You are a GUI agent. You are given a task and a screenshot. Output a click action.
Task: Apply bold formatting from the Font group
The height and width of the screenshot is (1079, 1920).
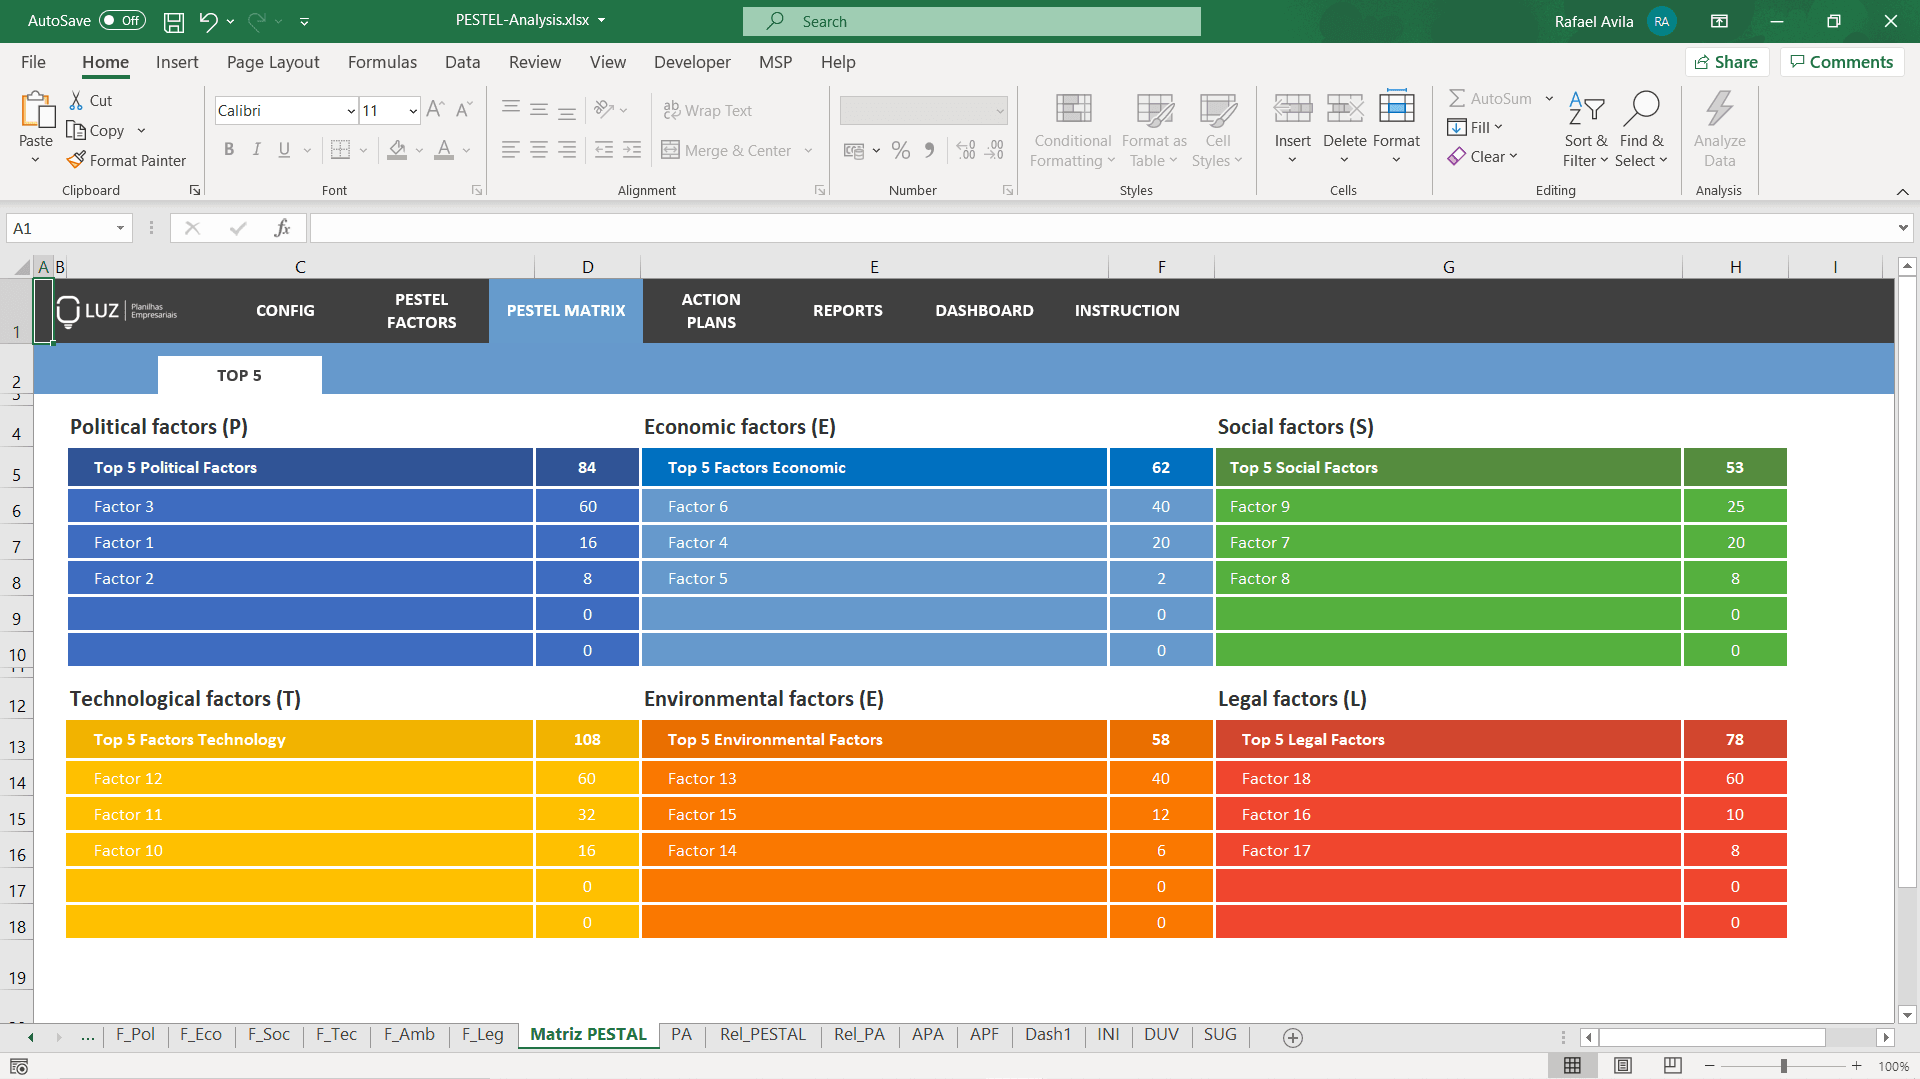pos(229,149)
